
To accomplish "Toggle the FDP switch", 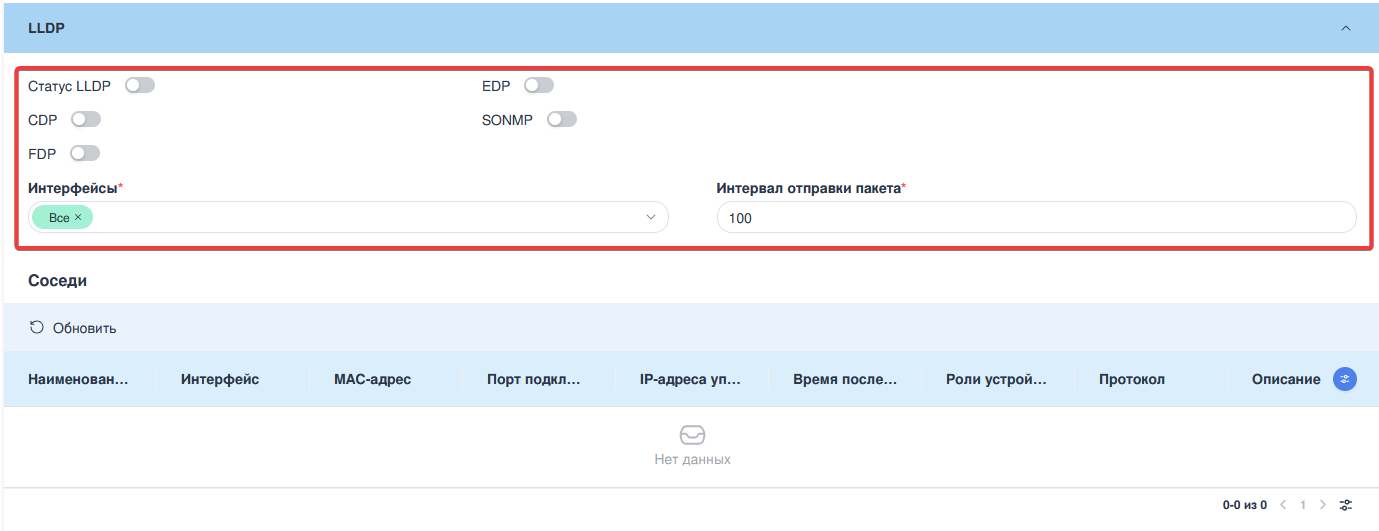I will [85, 154].
